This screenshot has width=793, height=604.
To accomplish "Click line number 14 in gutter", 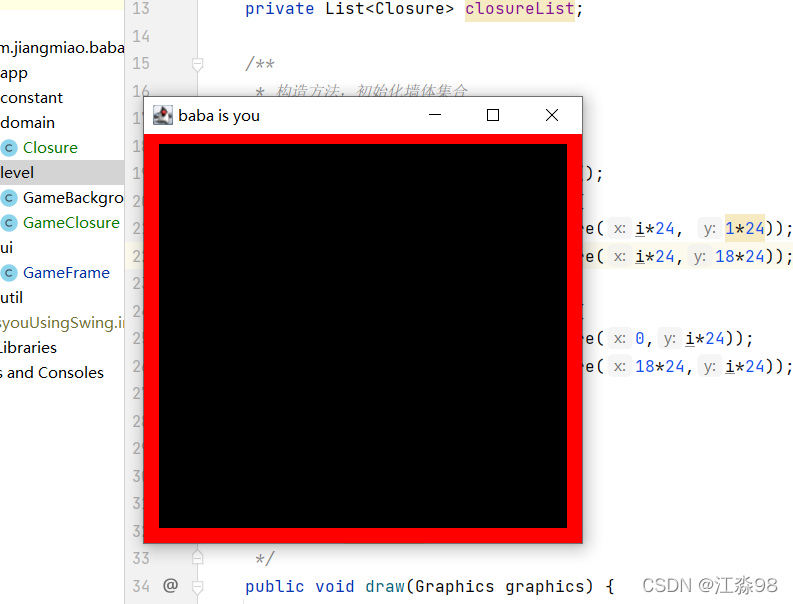I will 141,36.
